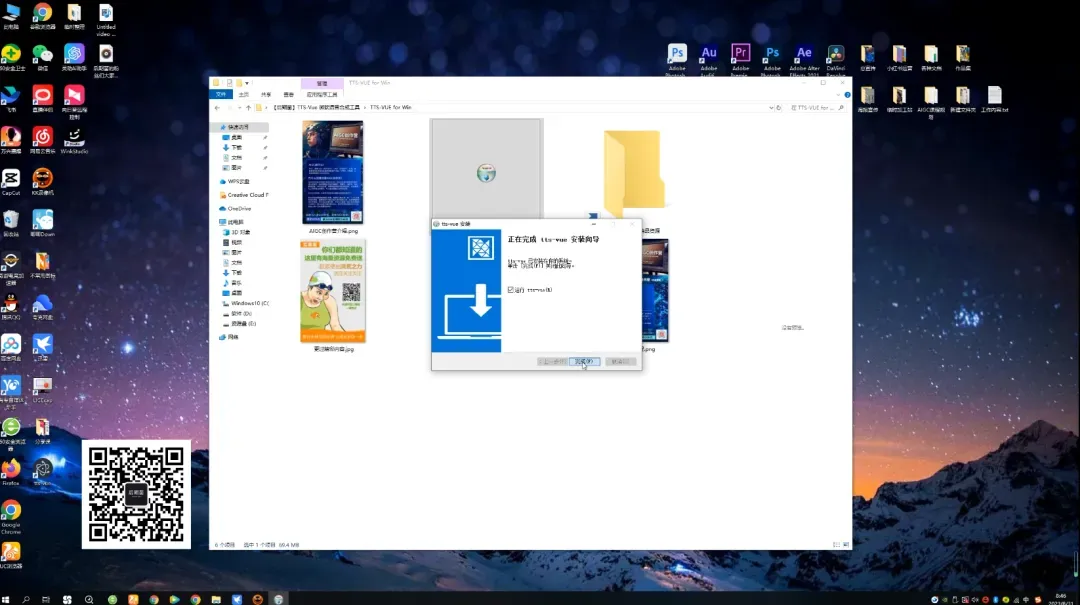Image resolution: width=1080 pixels, height=605 pixels.
Task: Click the disabled Cancel button in the installer
Action: tap(620, 361)
